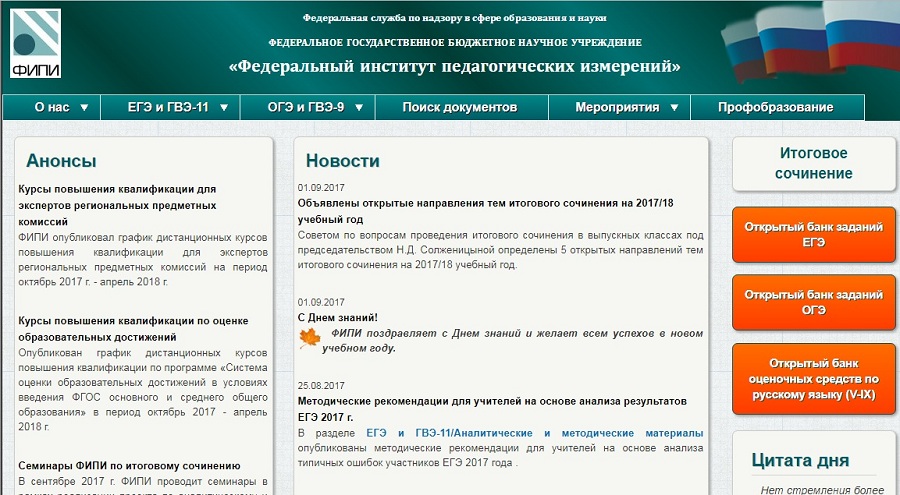Click the ФИПИ поздравляет с Днем знаний text
Screen dimensions: 900x495
(513, 341)
